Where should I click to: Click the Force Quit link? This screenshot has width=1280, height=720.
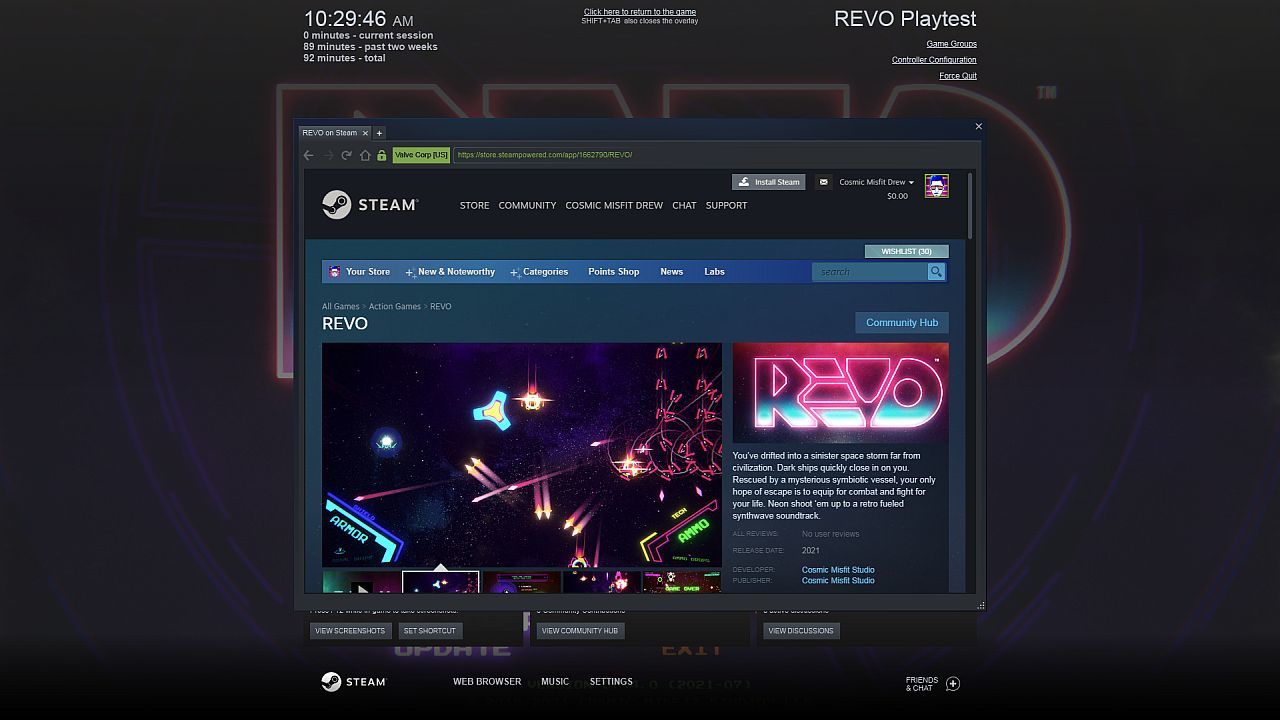click(957, 75)
